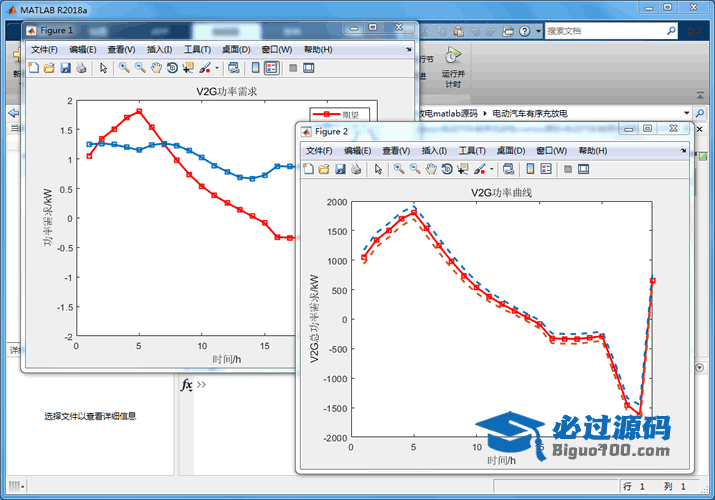Select Brush data tool in Figure 2

click(x=479, y=169)
